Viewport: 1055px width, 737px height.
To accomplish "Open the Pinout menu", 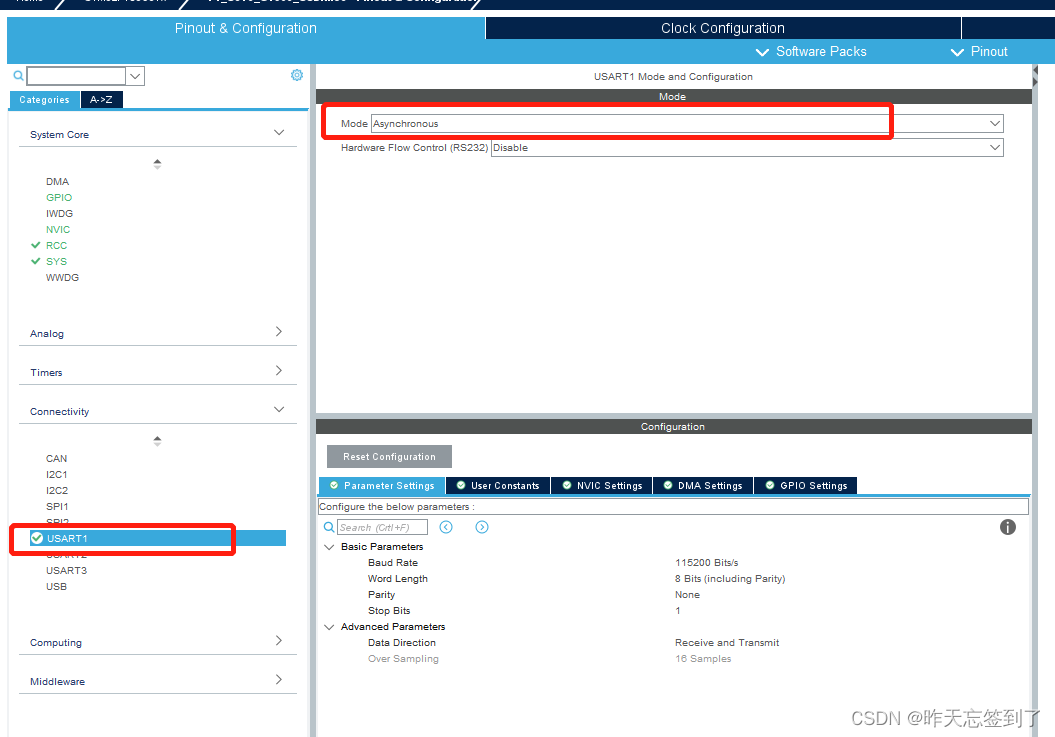I will click(978, 52).
